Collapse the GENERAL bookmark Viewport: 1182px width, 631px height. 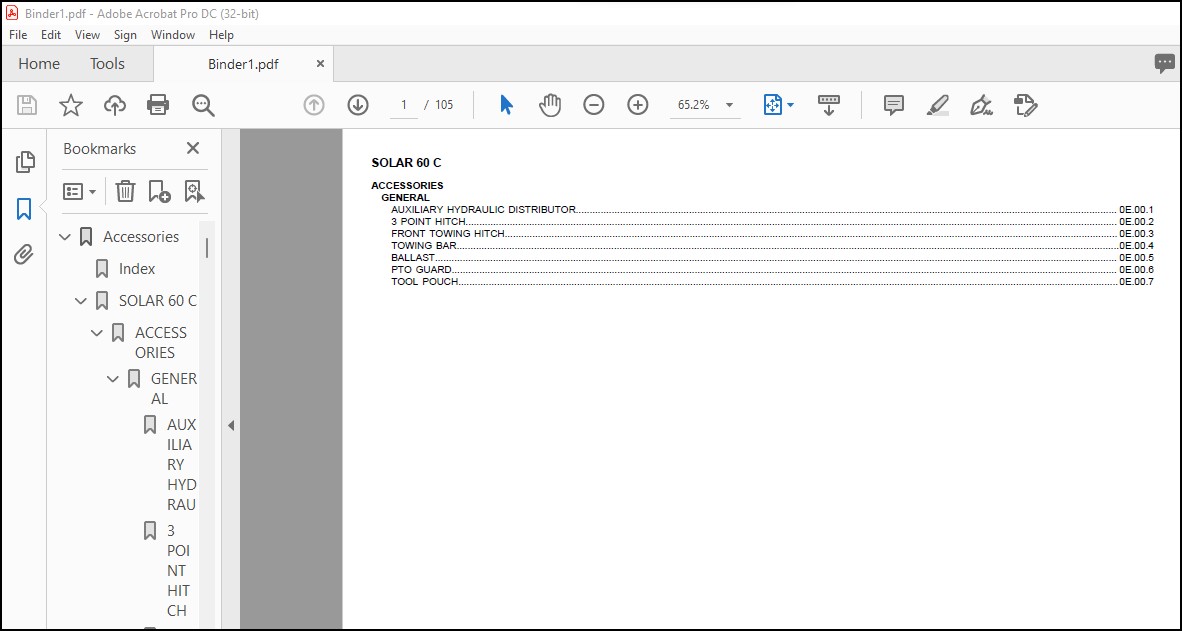point(113,378)
